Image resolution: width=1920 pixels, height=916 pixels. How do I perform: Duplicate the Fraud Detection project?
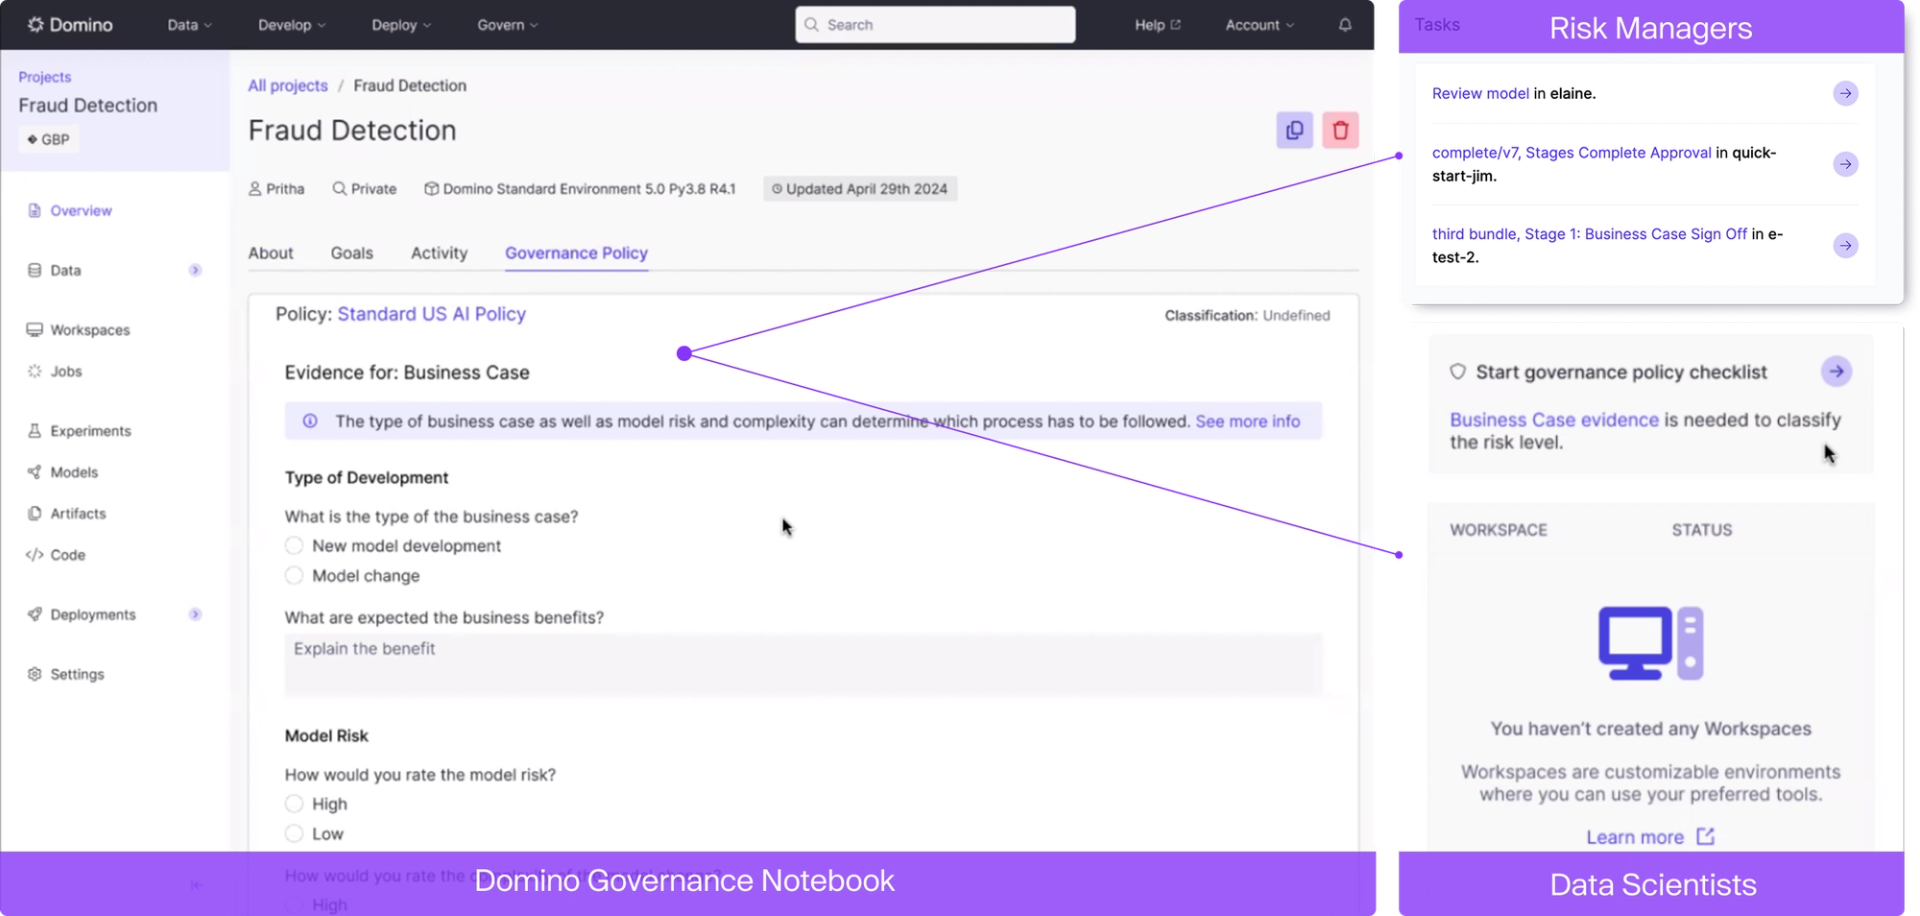[x=1294, y=130]
